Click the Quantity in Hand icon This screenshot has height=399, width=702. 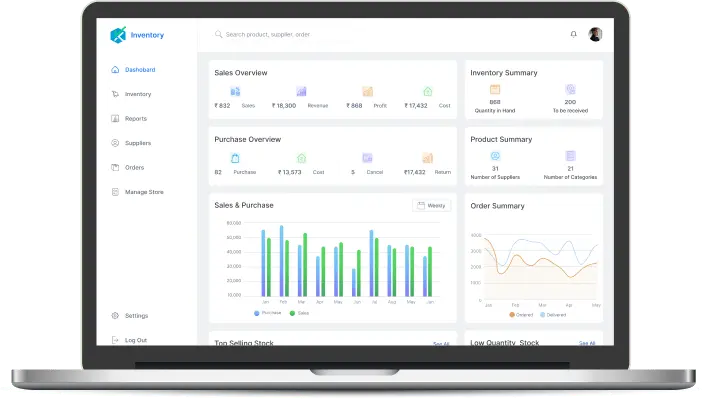[x=495, y=89]
